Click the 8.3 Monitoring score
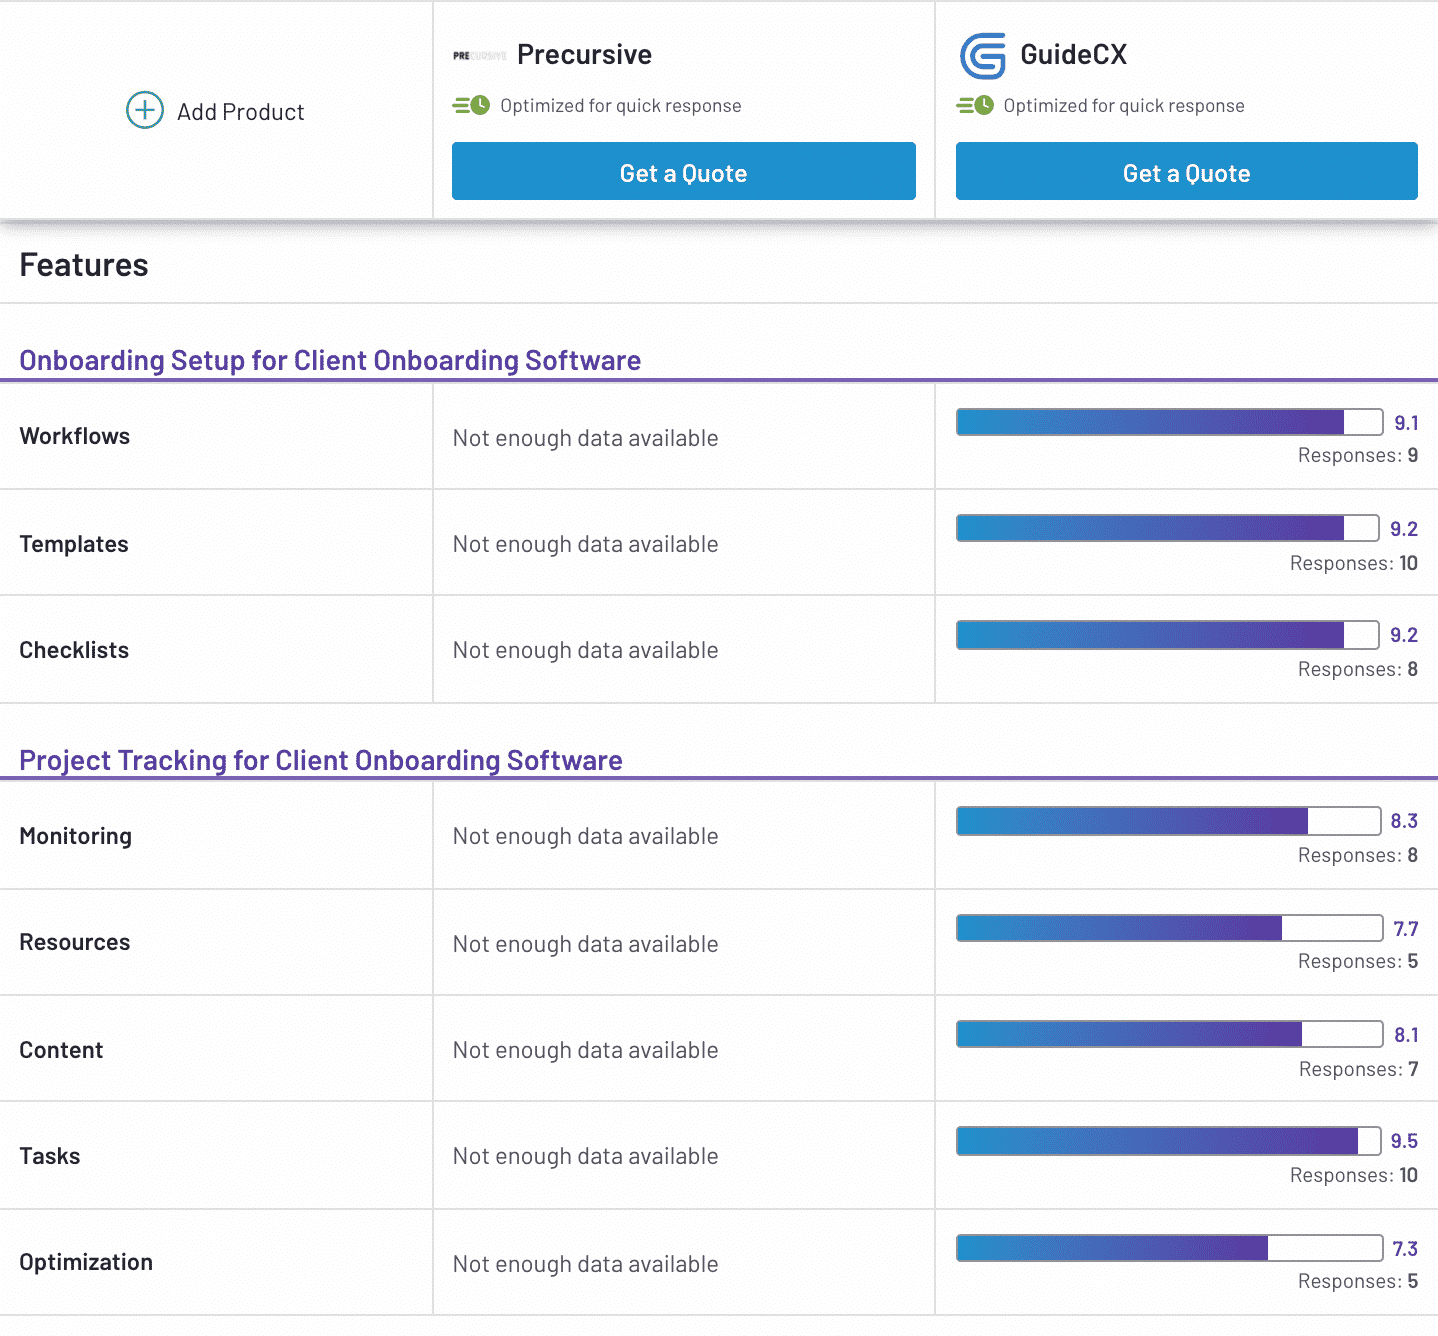Screen dimensions: 1438x1336 (1404, 821)
